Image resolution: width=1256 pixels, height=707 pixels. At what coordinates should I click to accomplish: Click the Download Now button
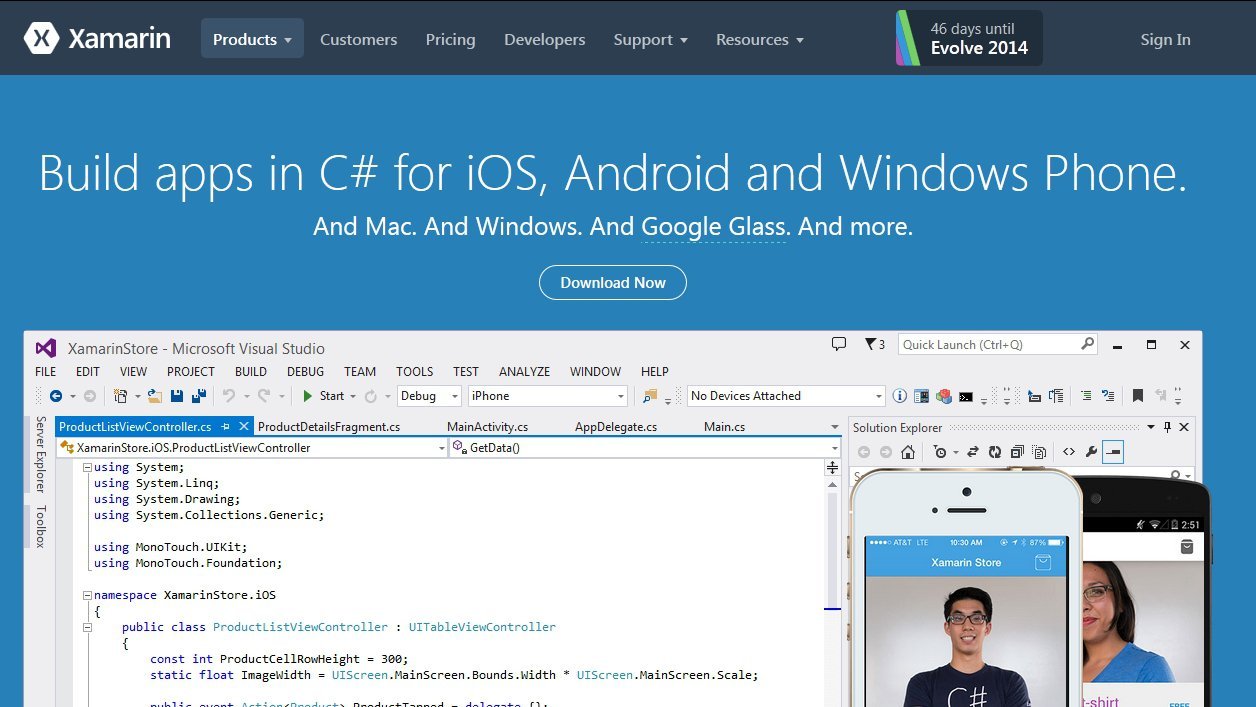click(612, 282)
